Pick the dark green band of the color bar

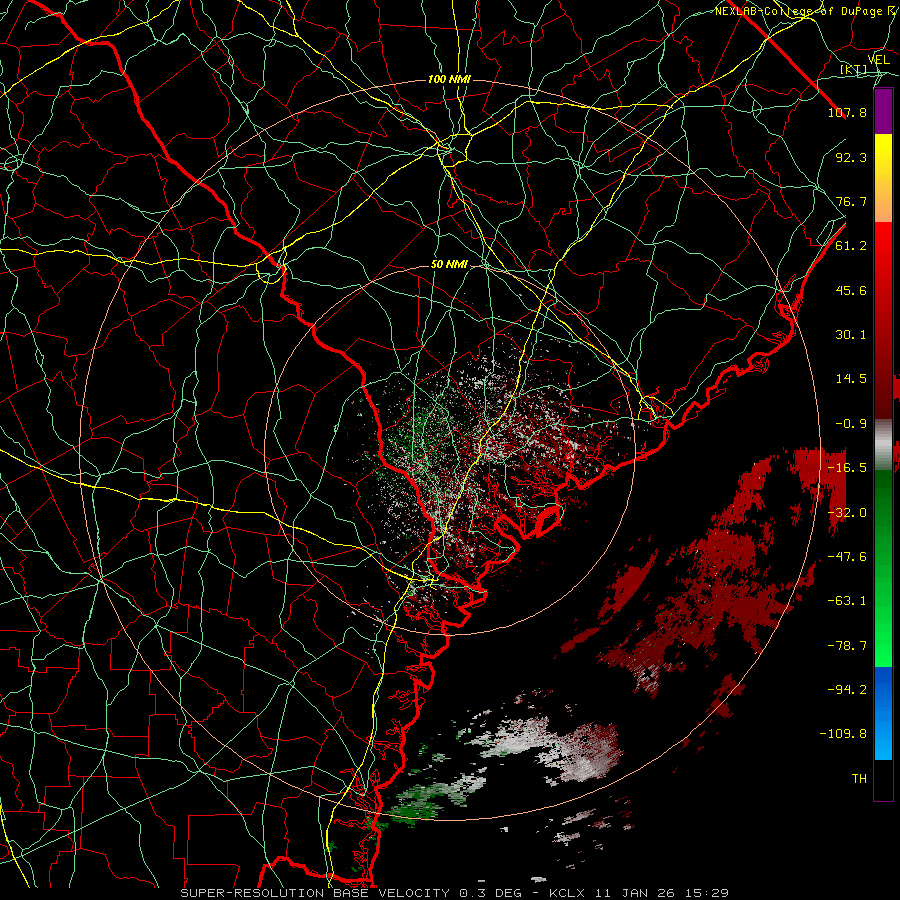(883, 517)
